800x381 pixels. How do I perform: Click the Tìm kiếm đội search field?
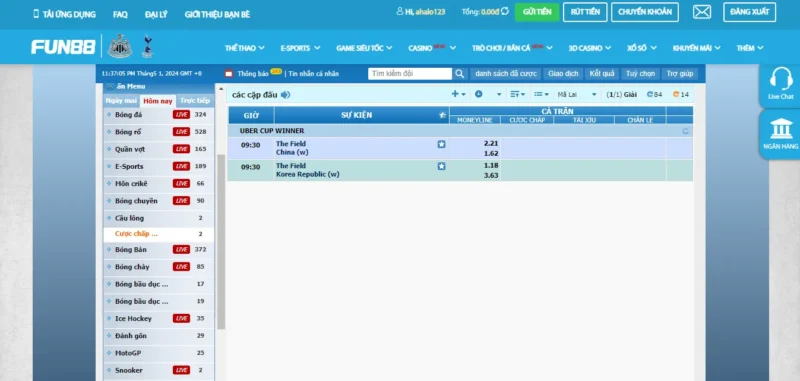[410, 73]
